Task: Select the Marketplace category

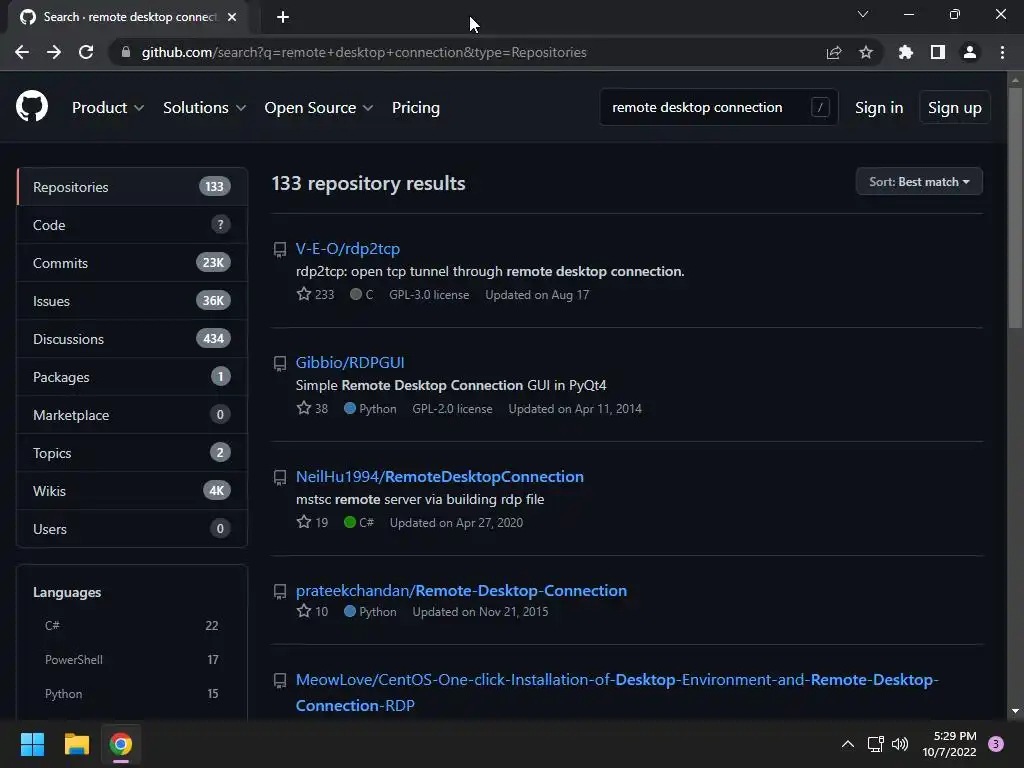Action: pos(132,415)
